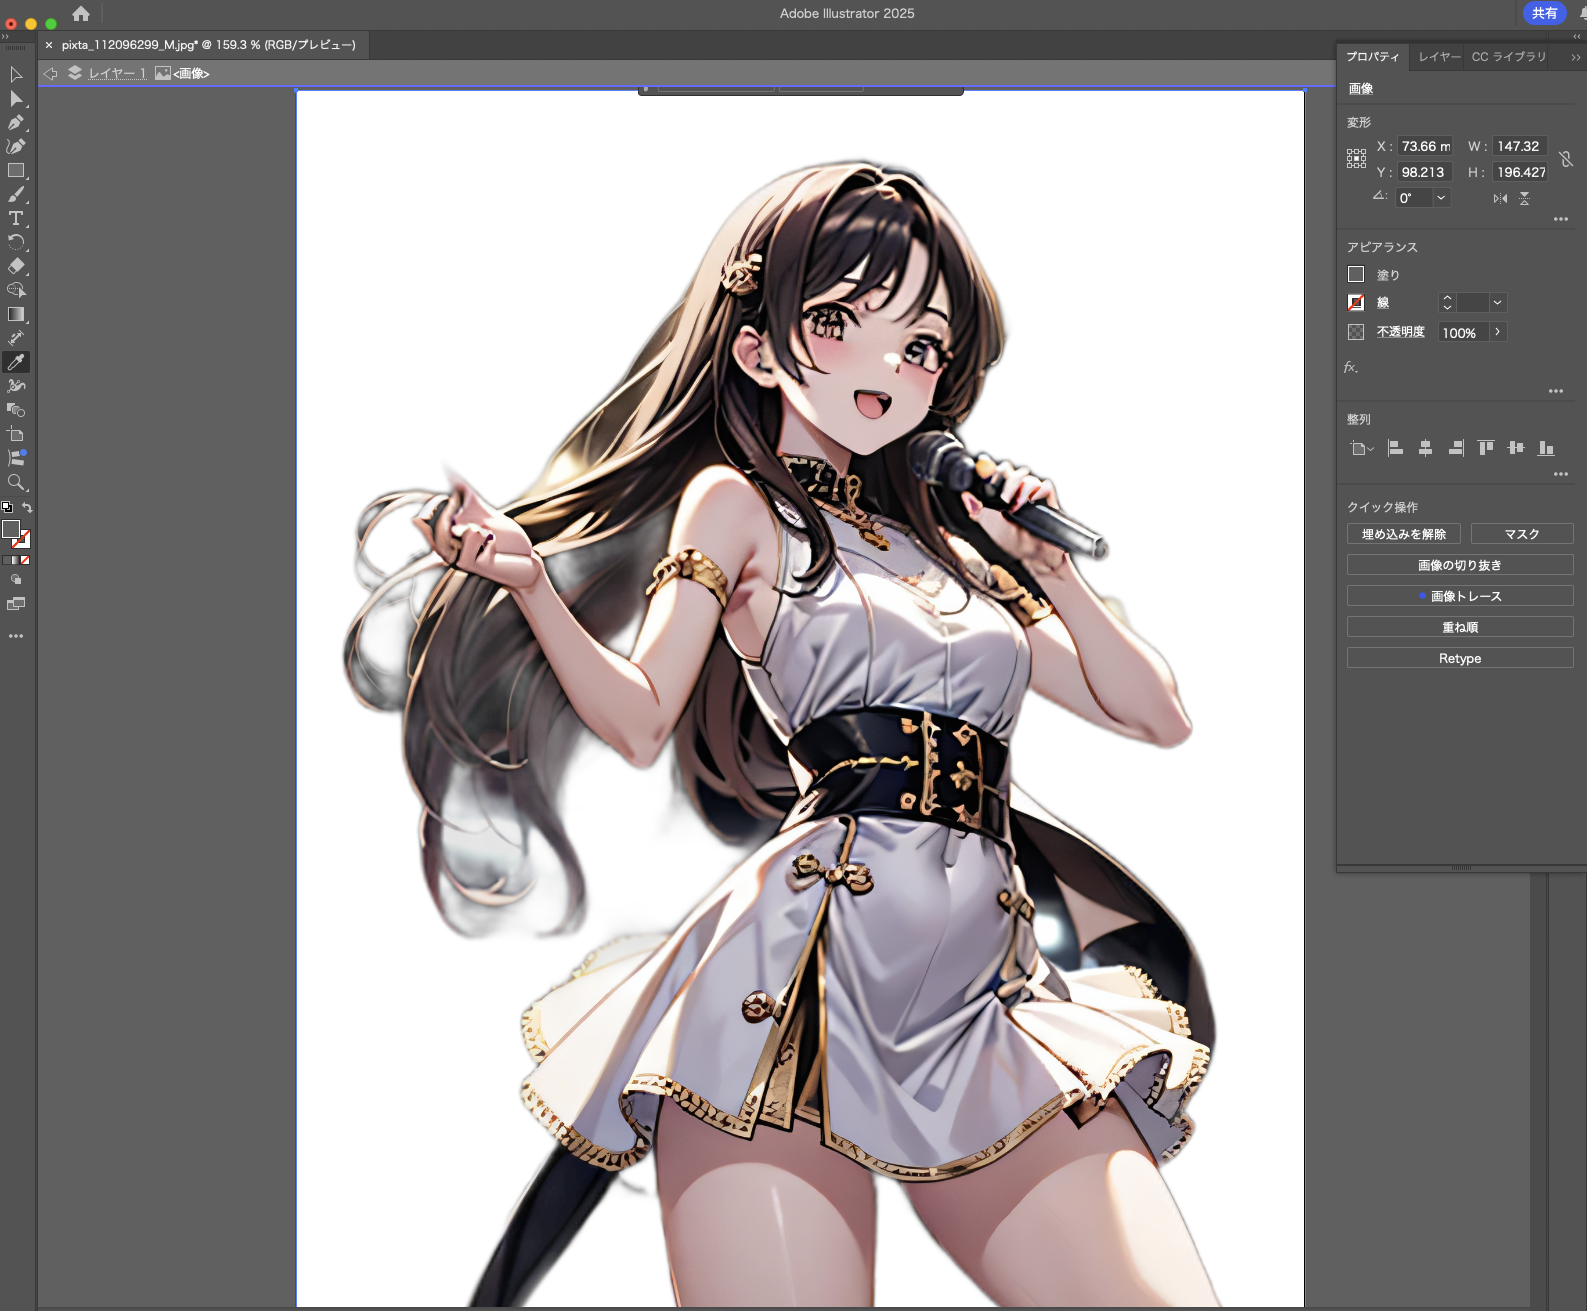Activate the Gradient tool

[16, 314]
